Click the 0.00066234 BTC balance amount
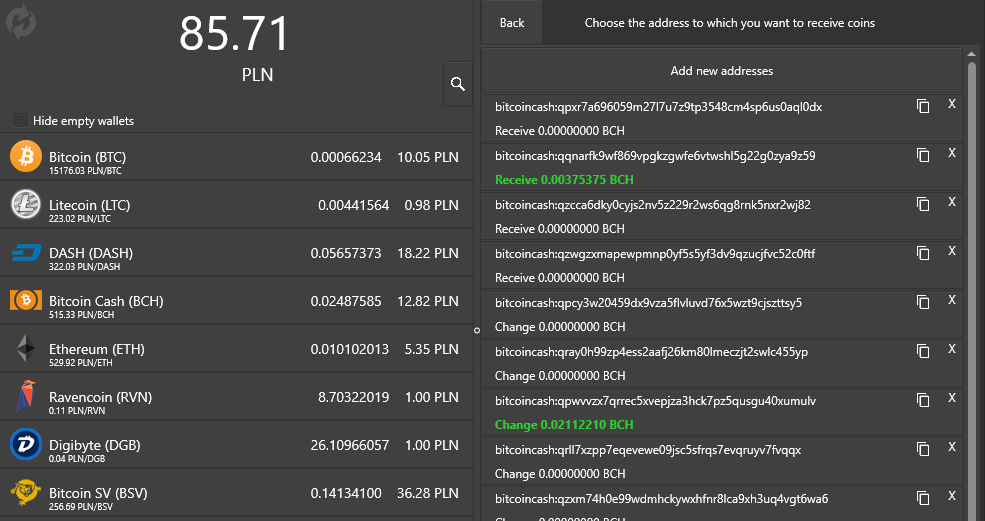 (346, 157)
